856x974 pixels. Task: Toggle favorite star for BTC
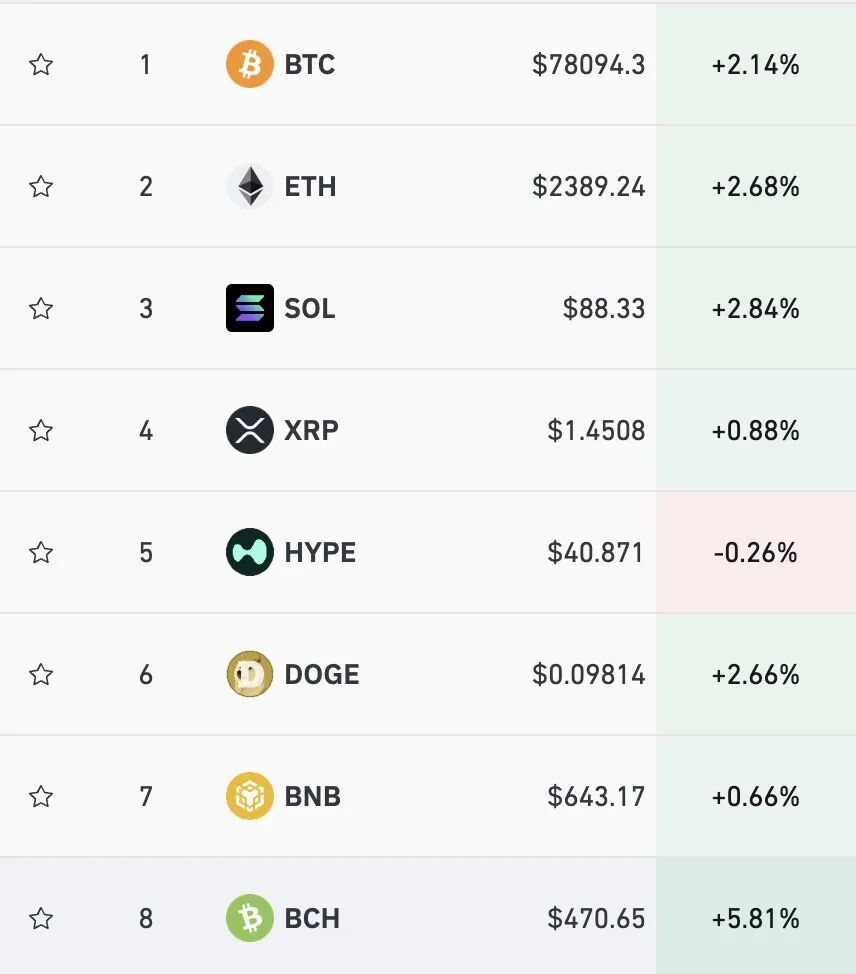coord(41,64)
